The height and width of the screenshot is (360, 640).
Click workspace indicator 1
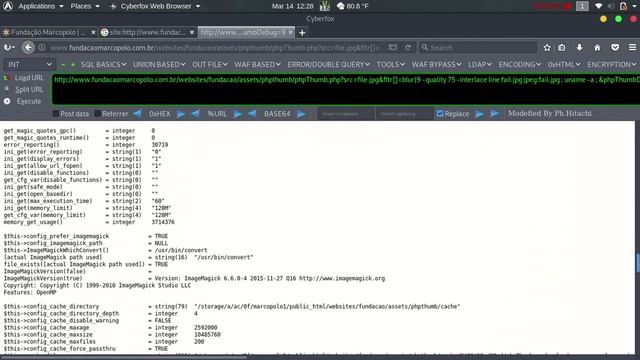[582, 6]
